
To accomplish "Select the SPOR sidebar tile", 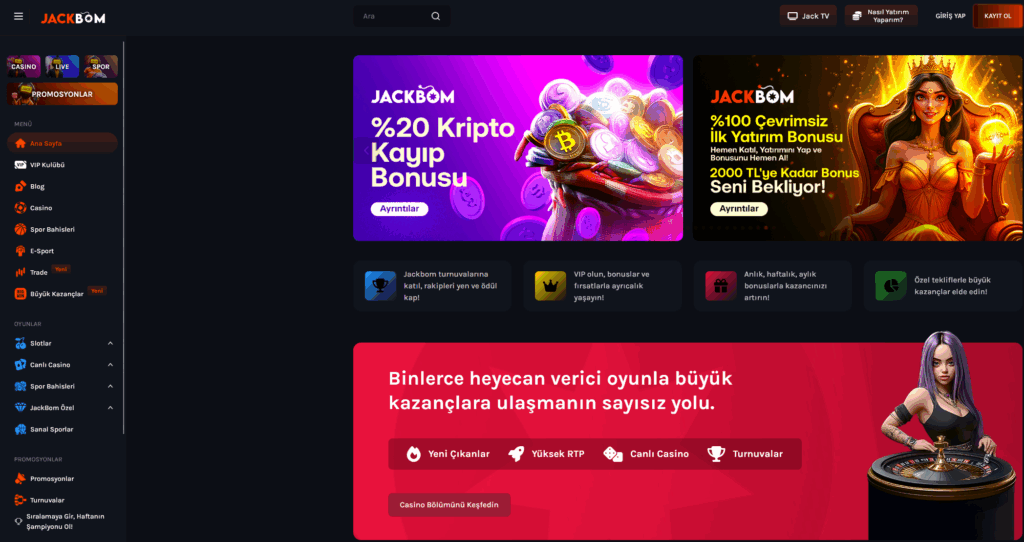I will pyautogui.click(x=101, y=67).
